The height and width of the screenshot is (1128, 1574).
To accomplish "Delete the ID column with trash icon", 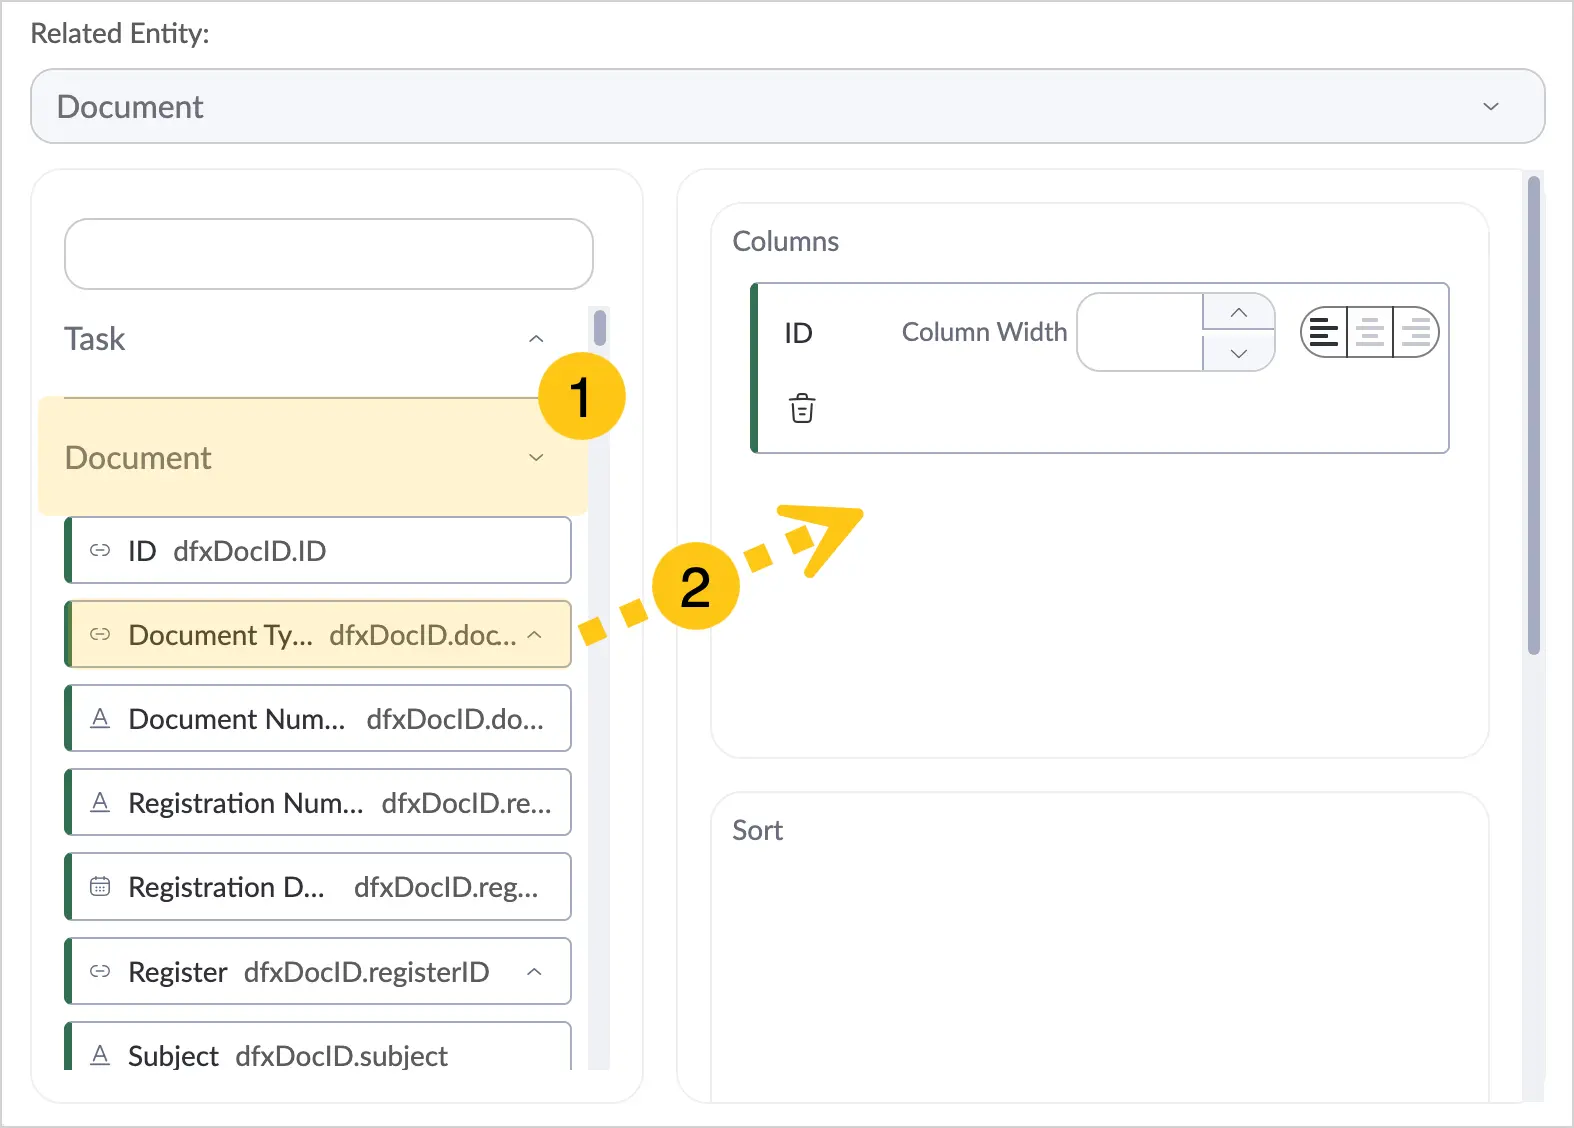I will [802, 408].
